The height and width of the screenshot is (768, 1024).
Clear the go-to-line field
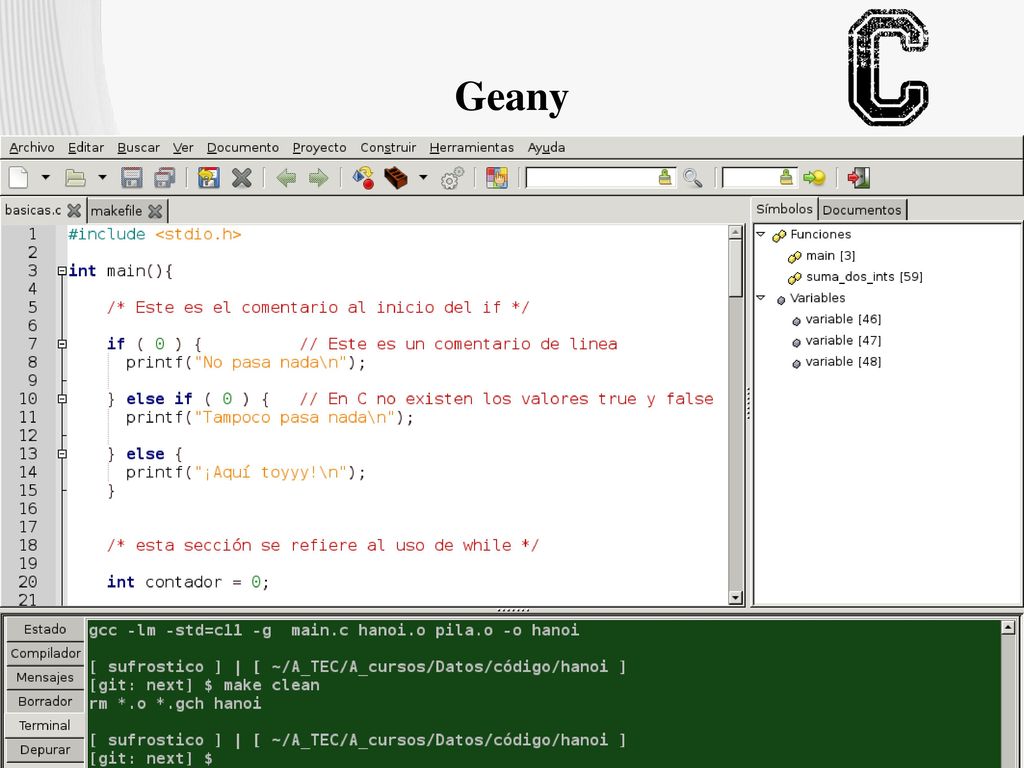point(786,177)
